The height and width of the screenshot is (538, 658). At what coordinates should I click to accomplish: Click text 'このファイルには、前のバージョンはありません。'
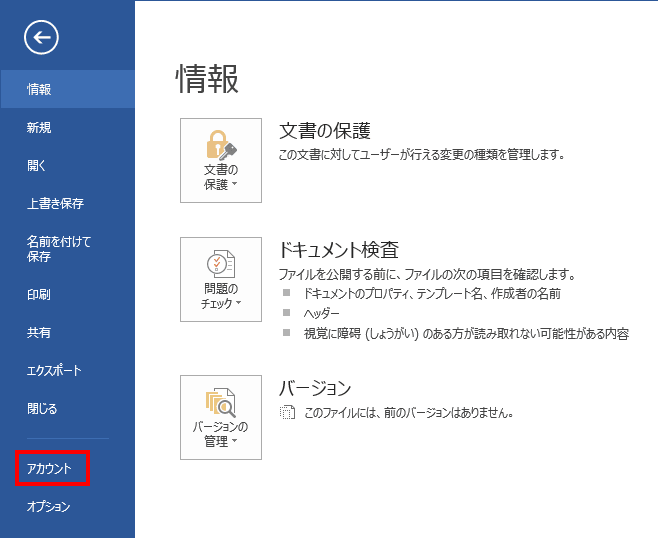coord(409,413)
